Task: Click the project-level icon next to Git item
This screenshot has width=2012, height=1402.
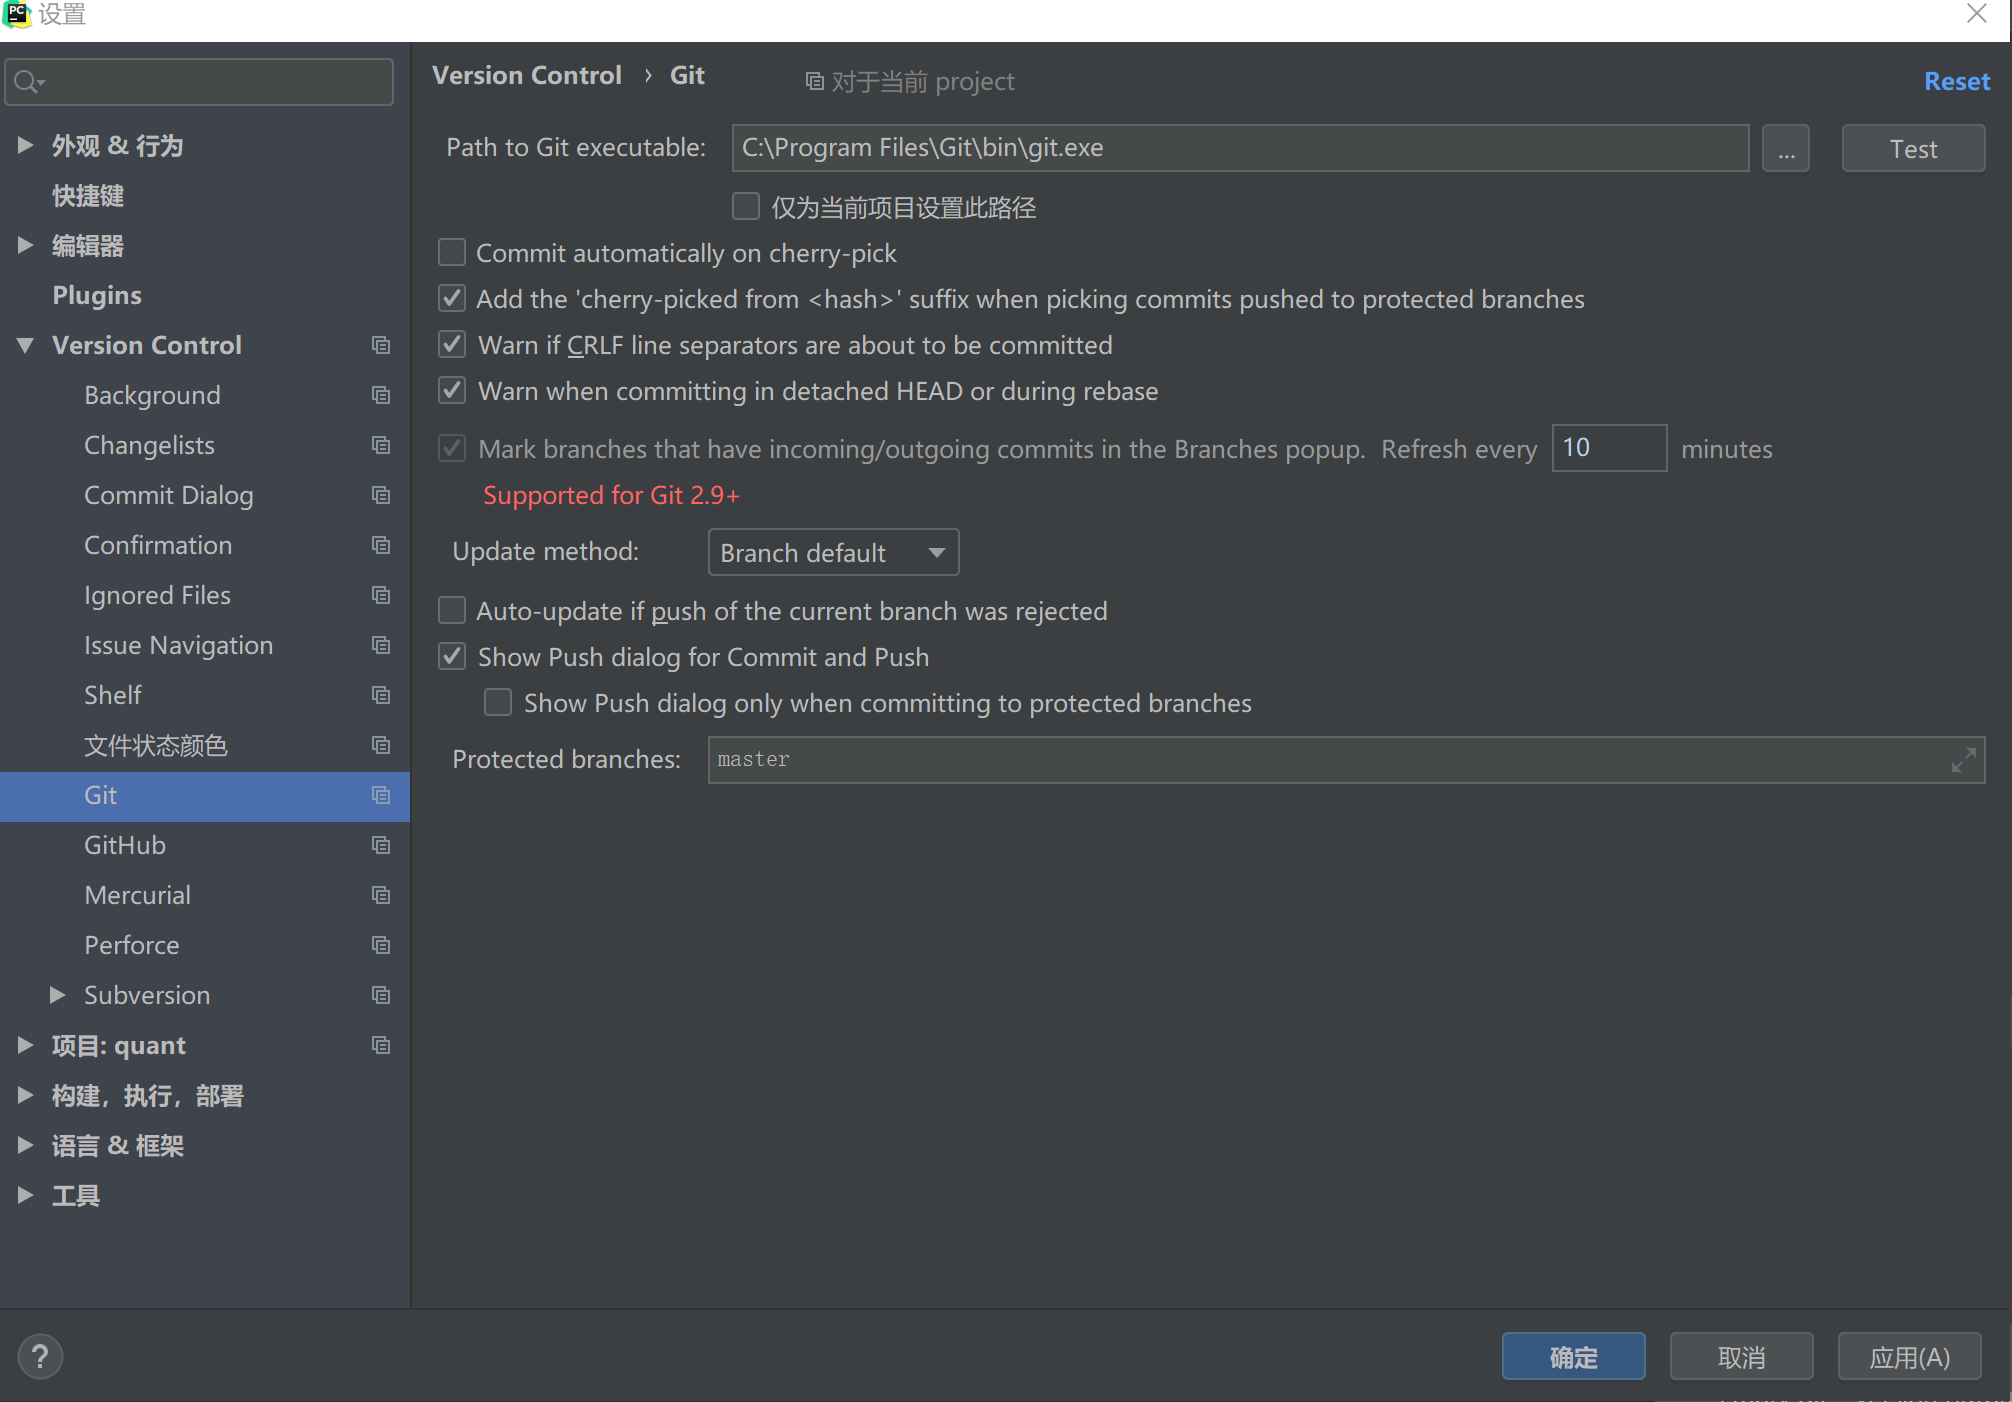Action: (381, 795)
